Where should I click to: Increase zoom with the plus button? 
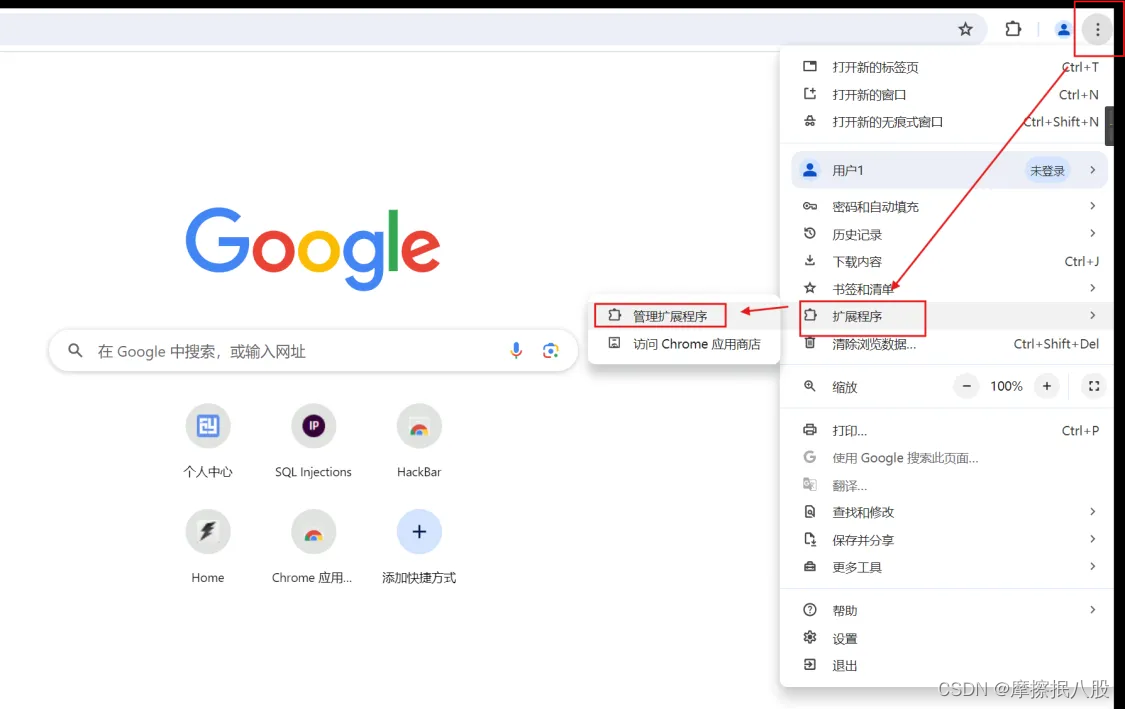pyautogui.click(x=1047, y=386)
